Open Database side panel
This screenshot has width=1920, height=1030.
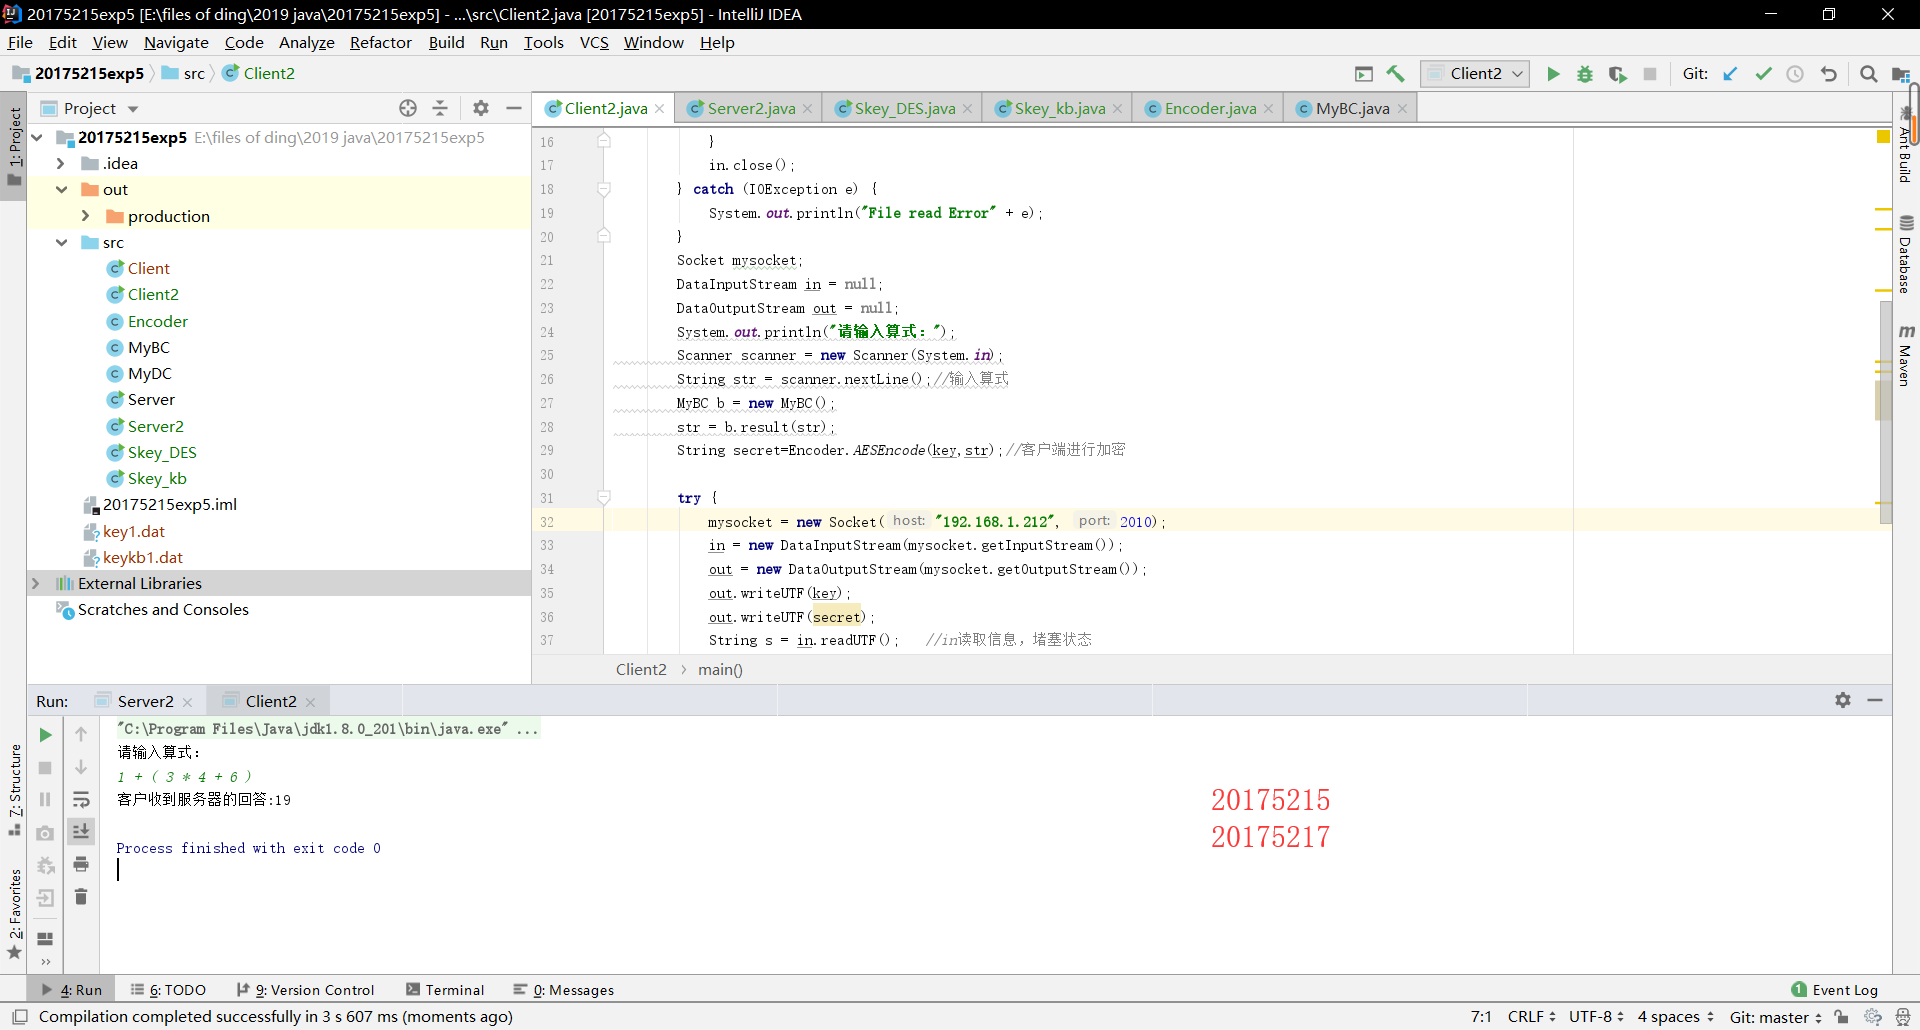coord(1906,254)
